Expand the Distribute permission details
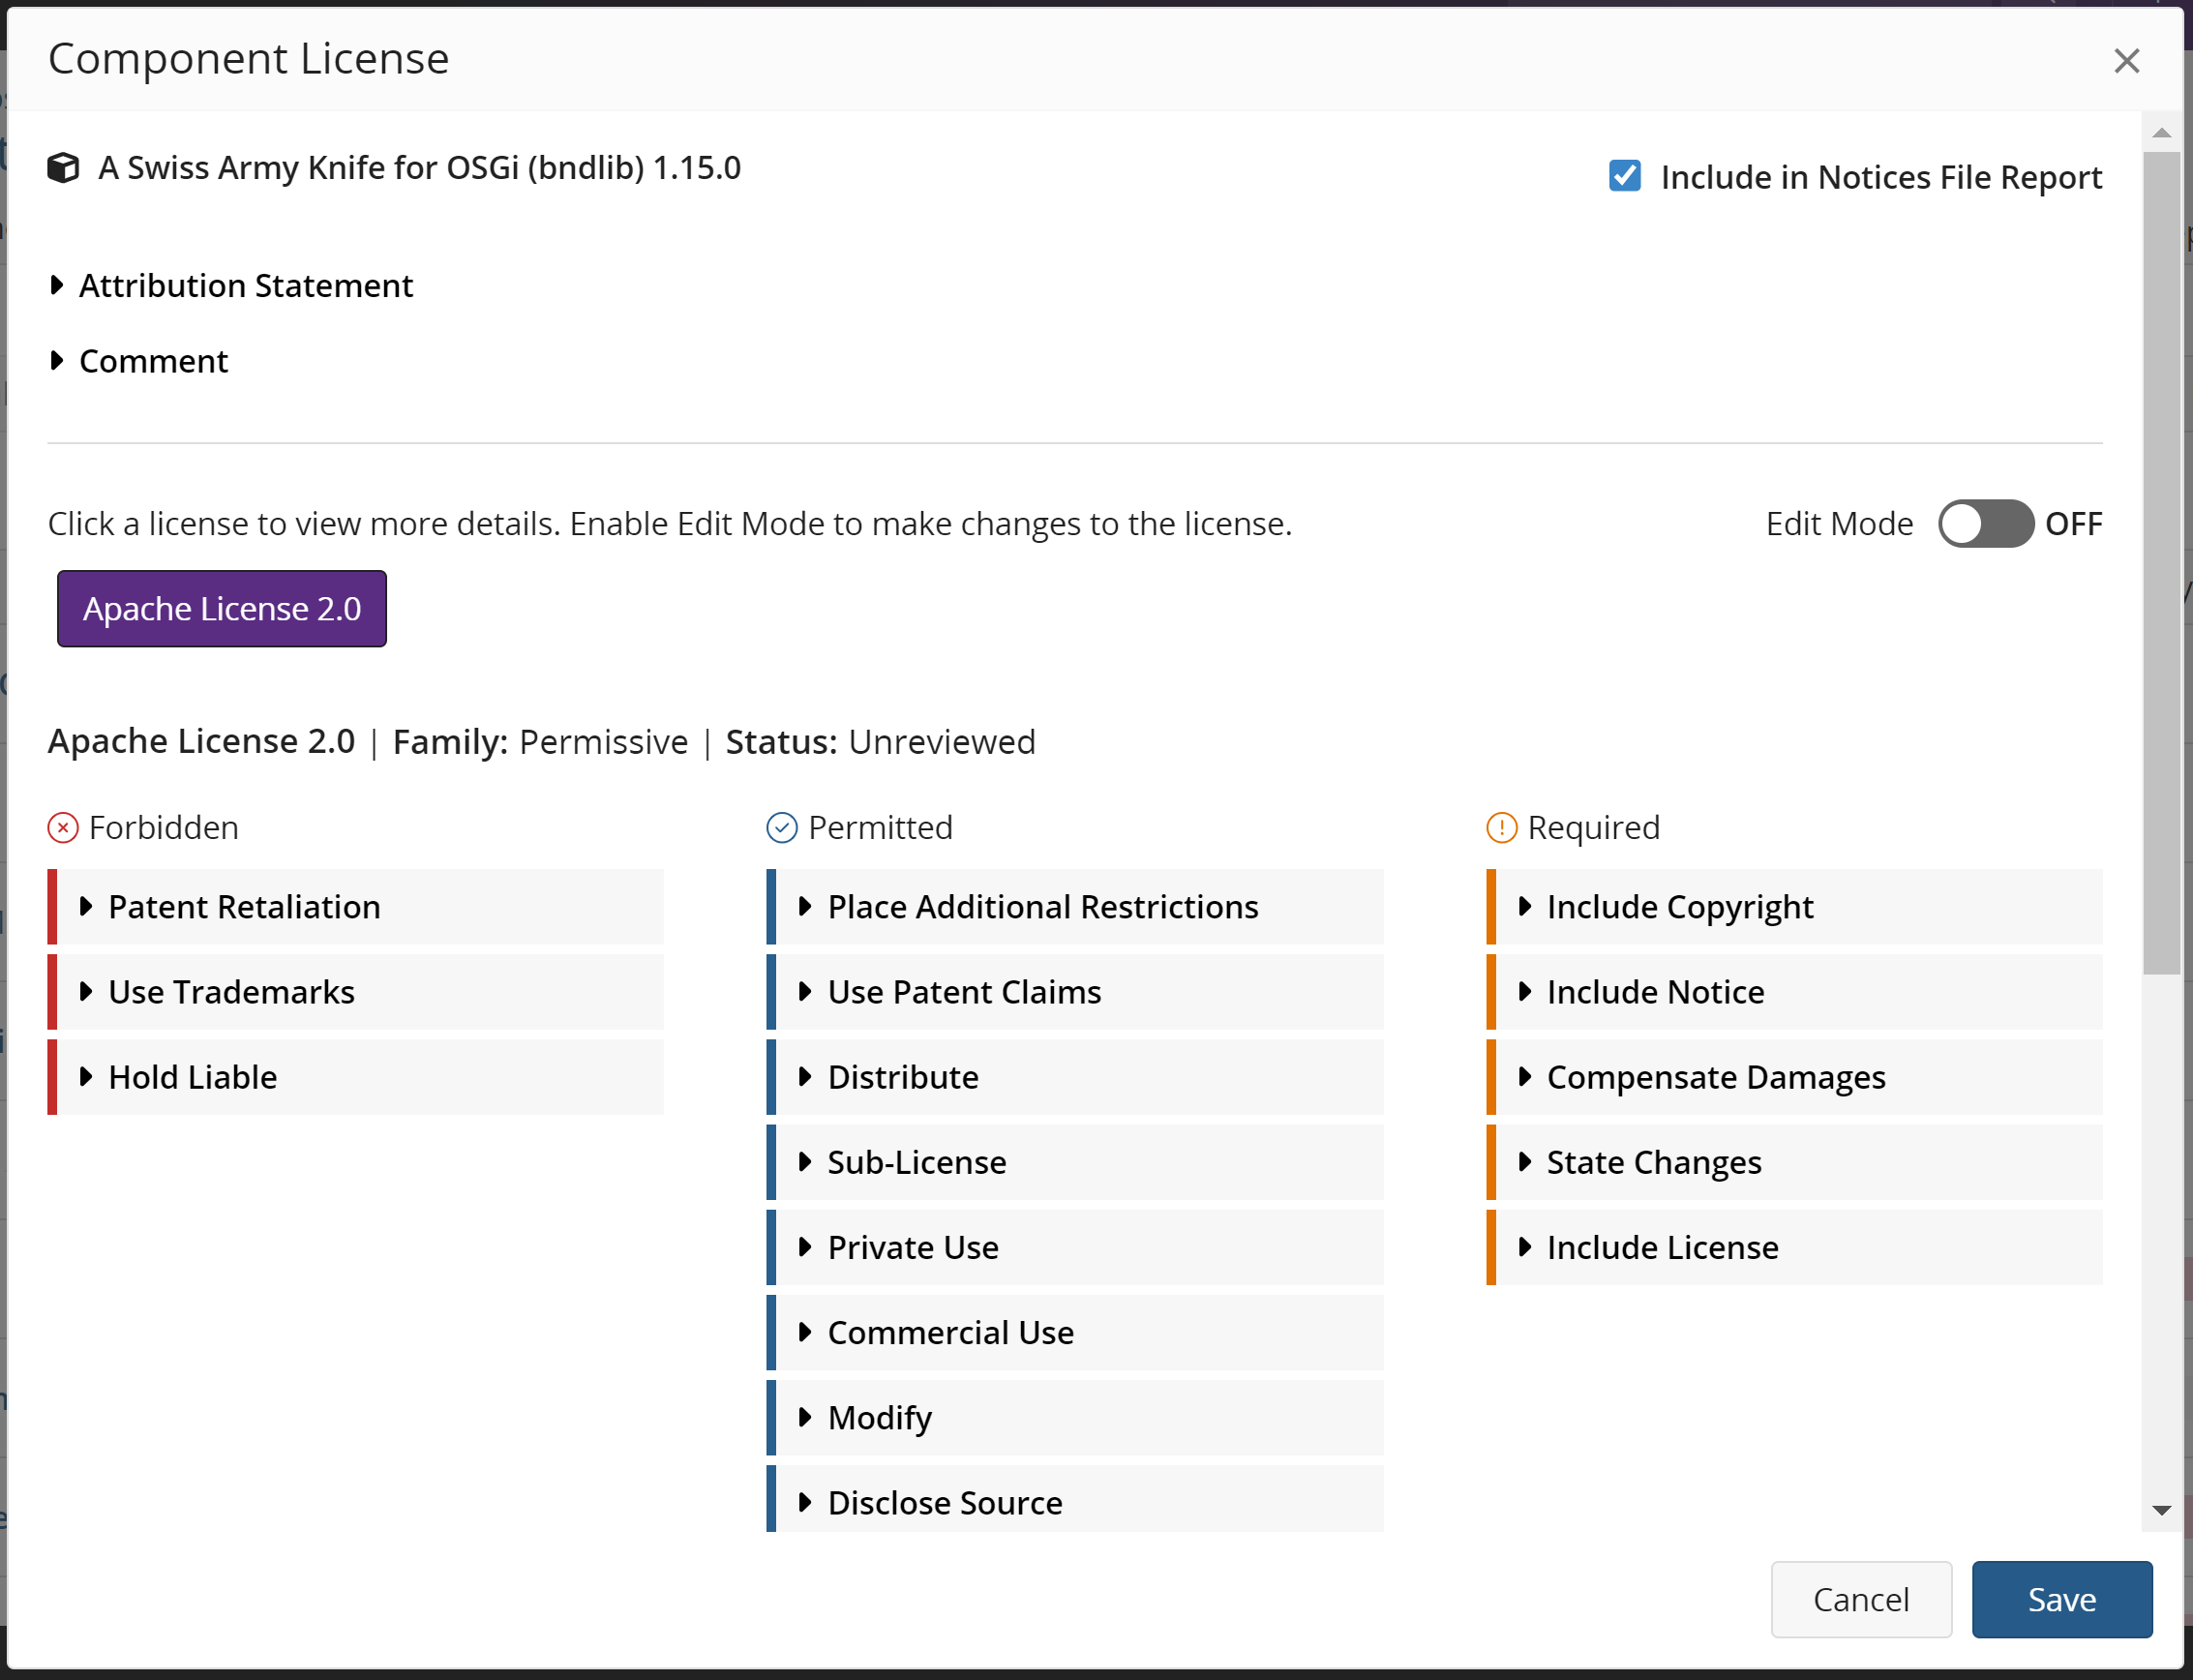2193x1680 pixels. pyautogui.click(x=806, y=1077)
